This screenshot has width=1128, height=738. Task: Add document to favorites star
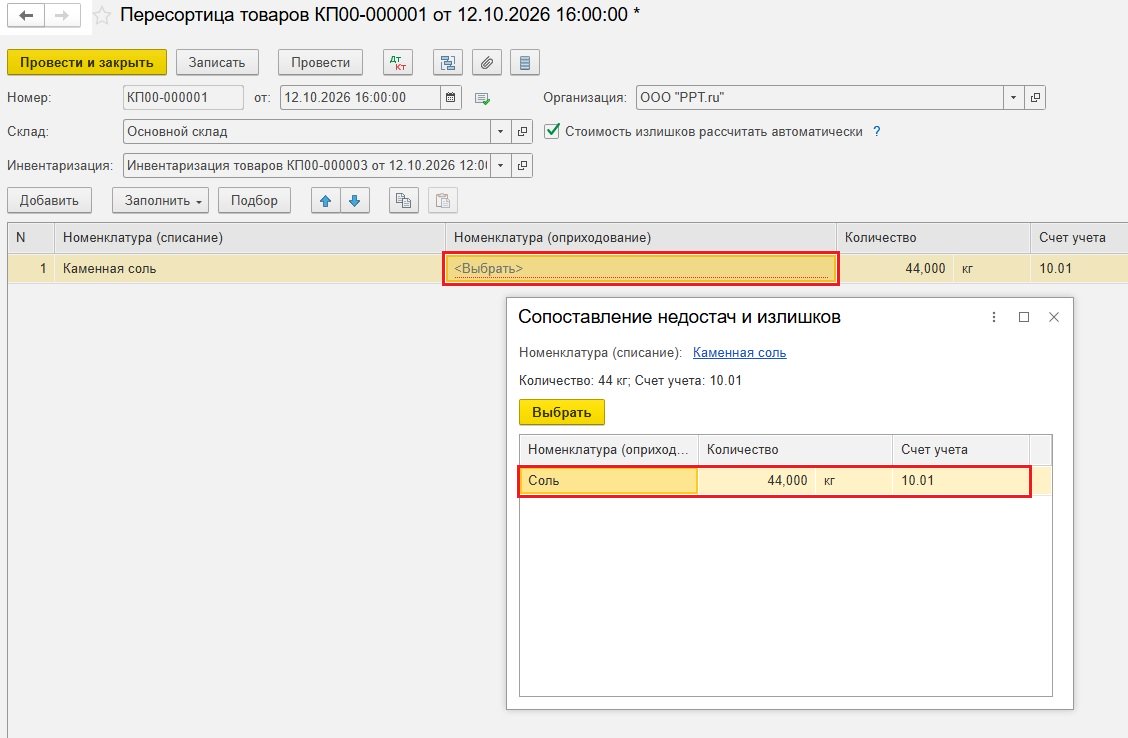point(102,16)
